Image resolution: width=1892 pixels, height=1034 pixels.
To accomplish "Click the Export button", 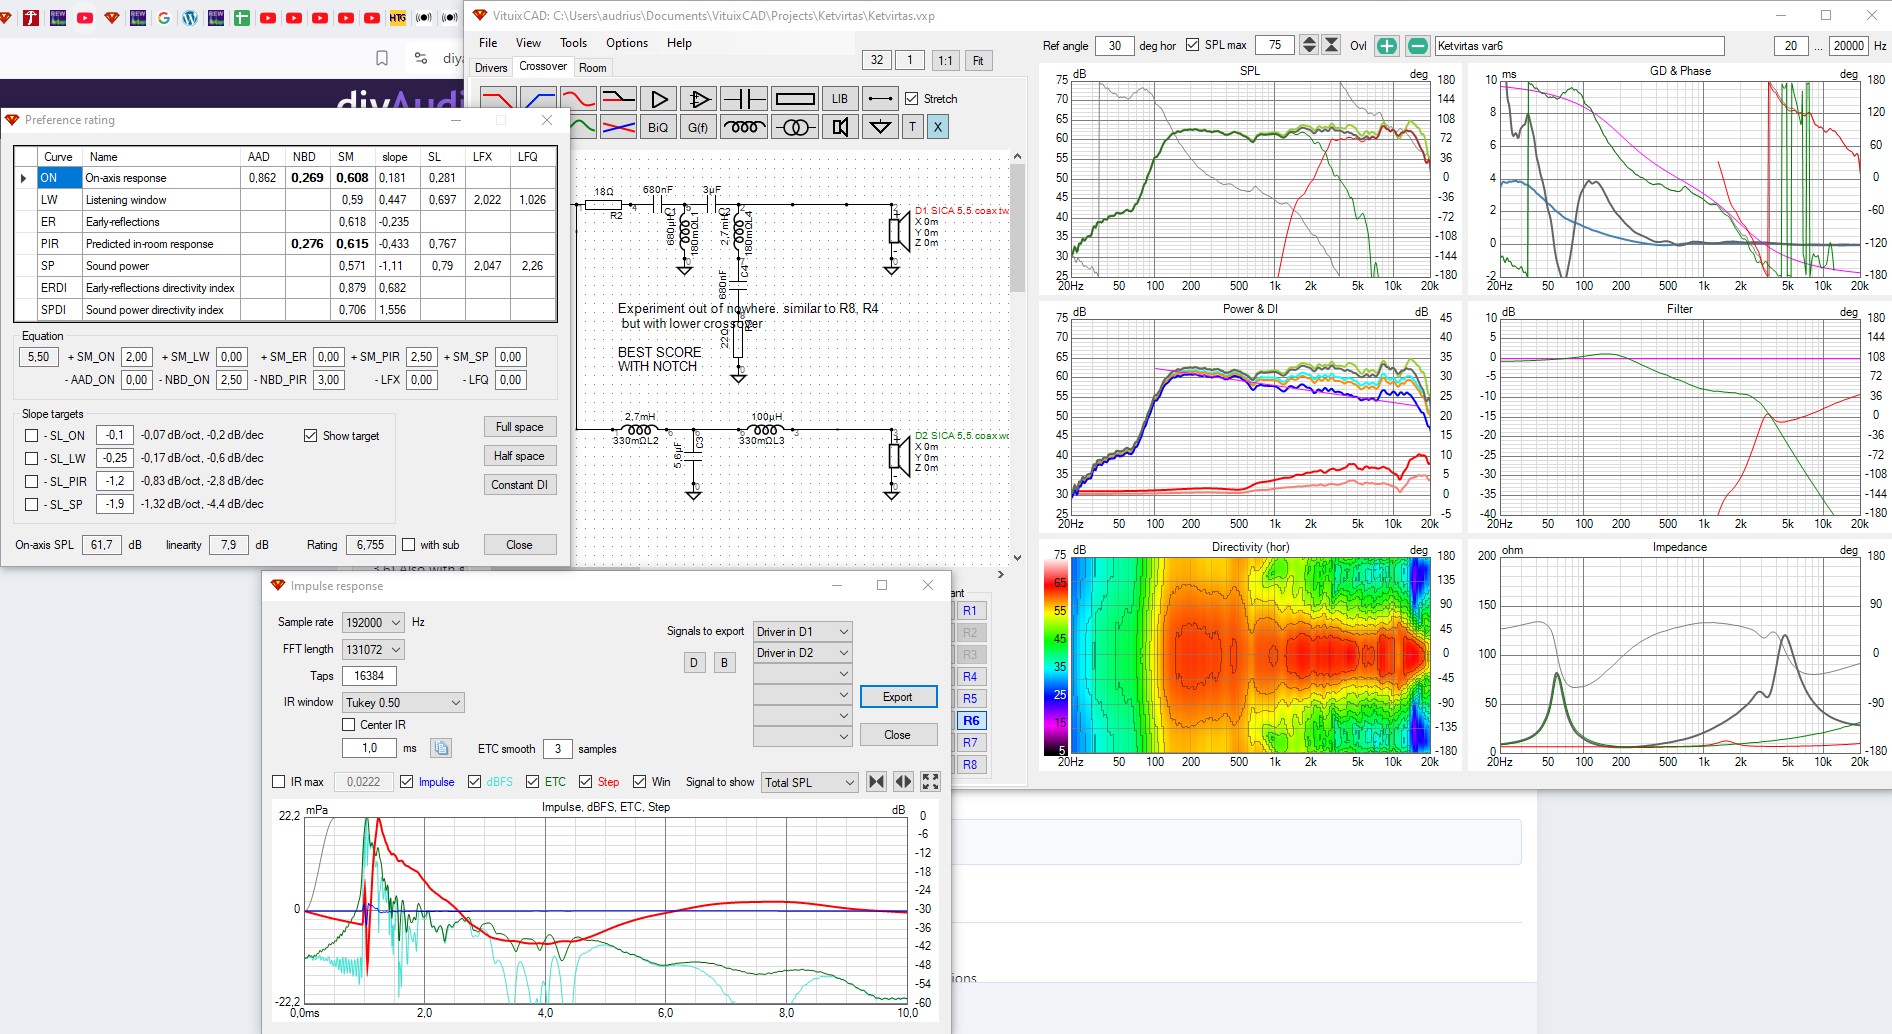I will 898,697.
